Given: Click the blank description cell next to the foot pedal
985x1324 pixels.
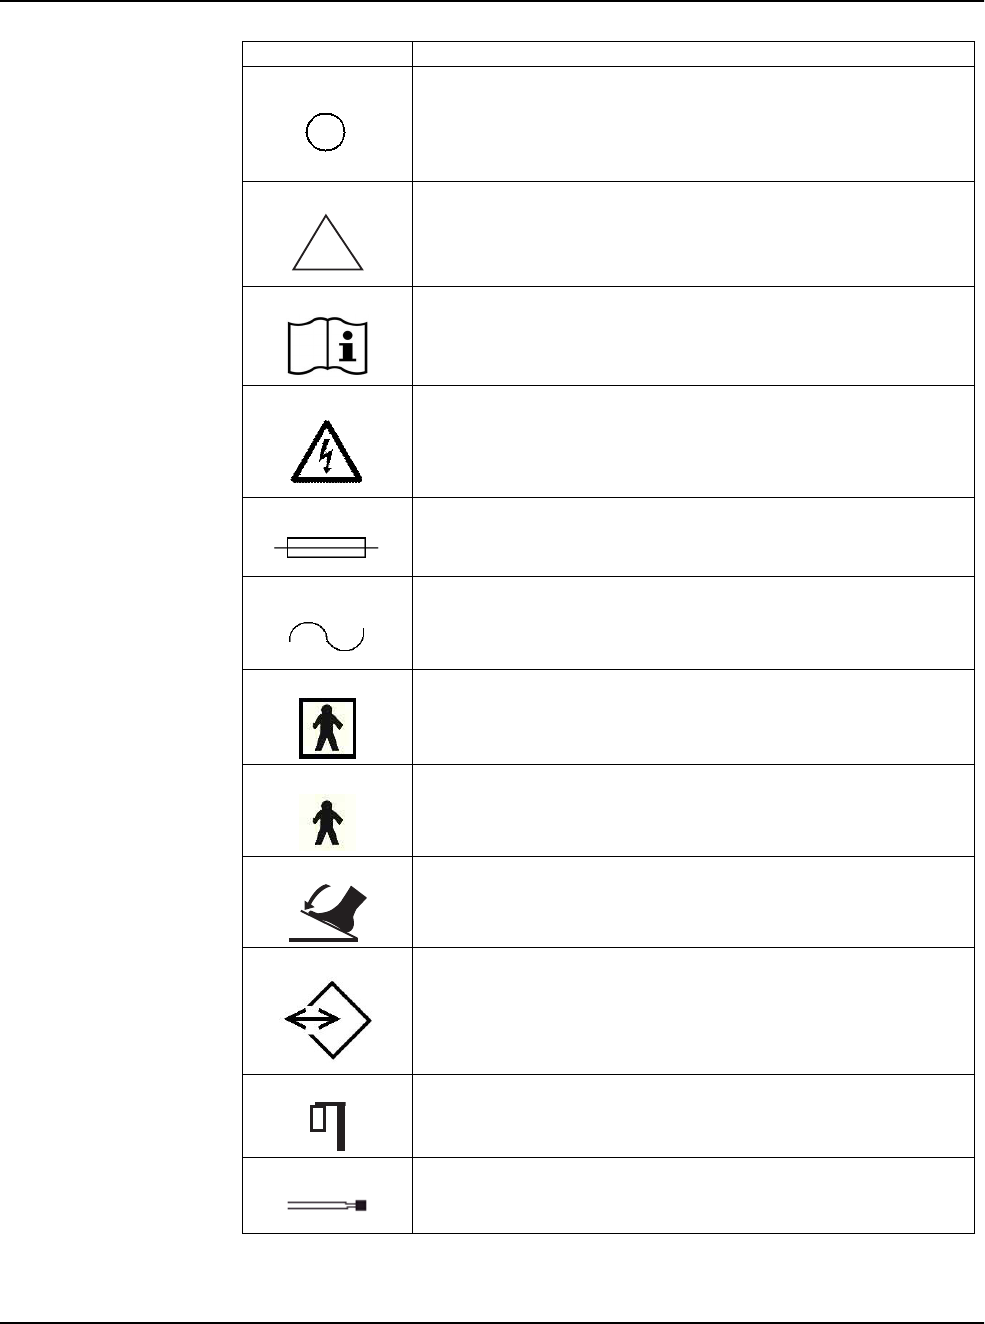Looking at the screenshot, I should click(x=693, y=902).
